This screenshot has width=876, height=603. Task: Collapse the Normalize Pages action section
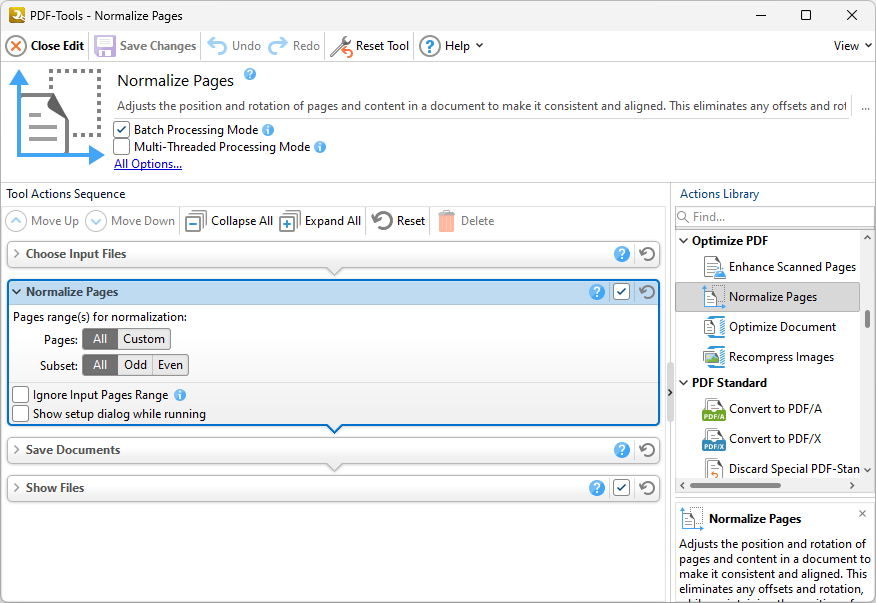pos(17,292)
